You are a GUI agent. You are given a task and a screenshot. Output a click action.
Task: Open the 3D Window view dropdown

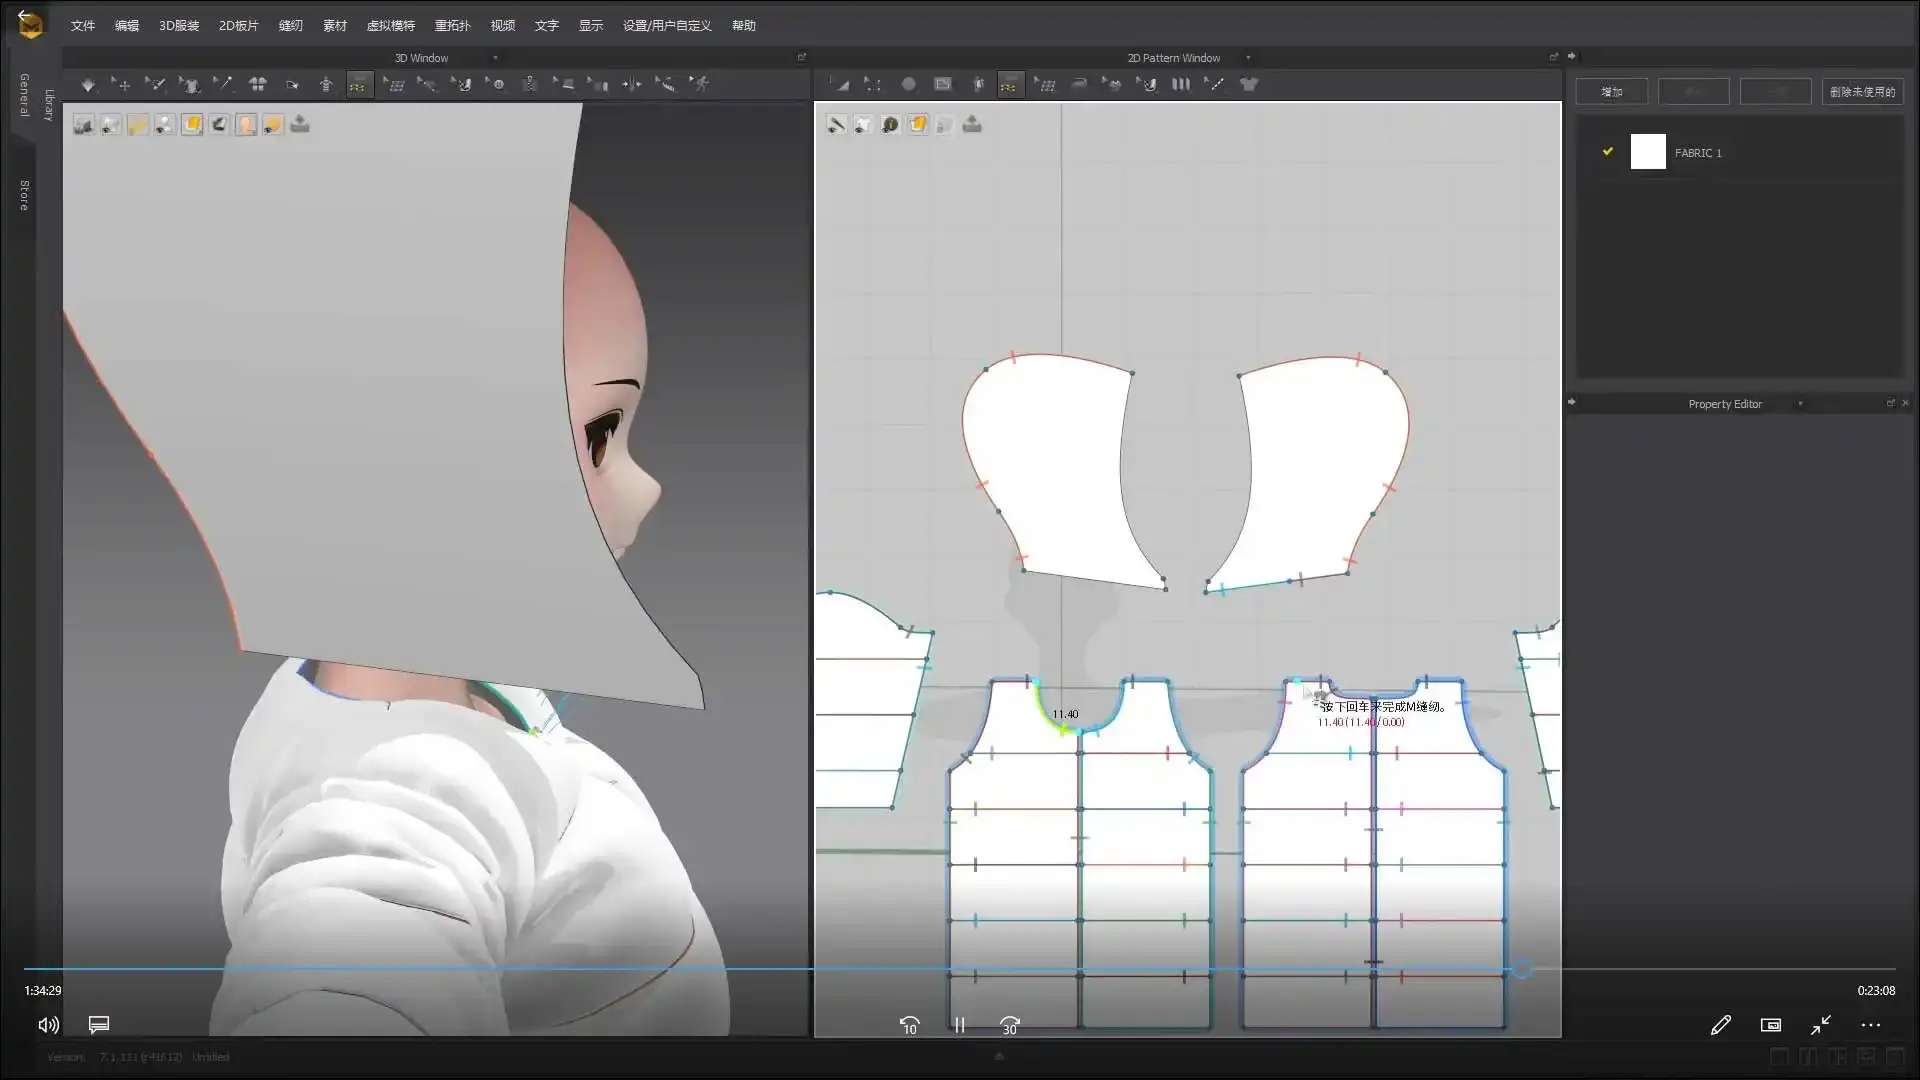[494, 58]
